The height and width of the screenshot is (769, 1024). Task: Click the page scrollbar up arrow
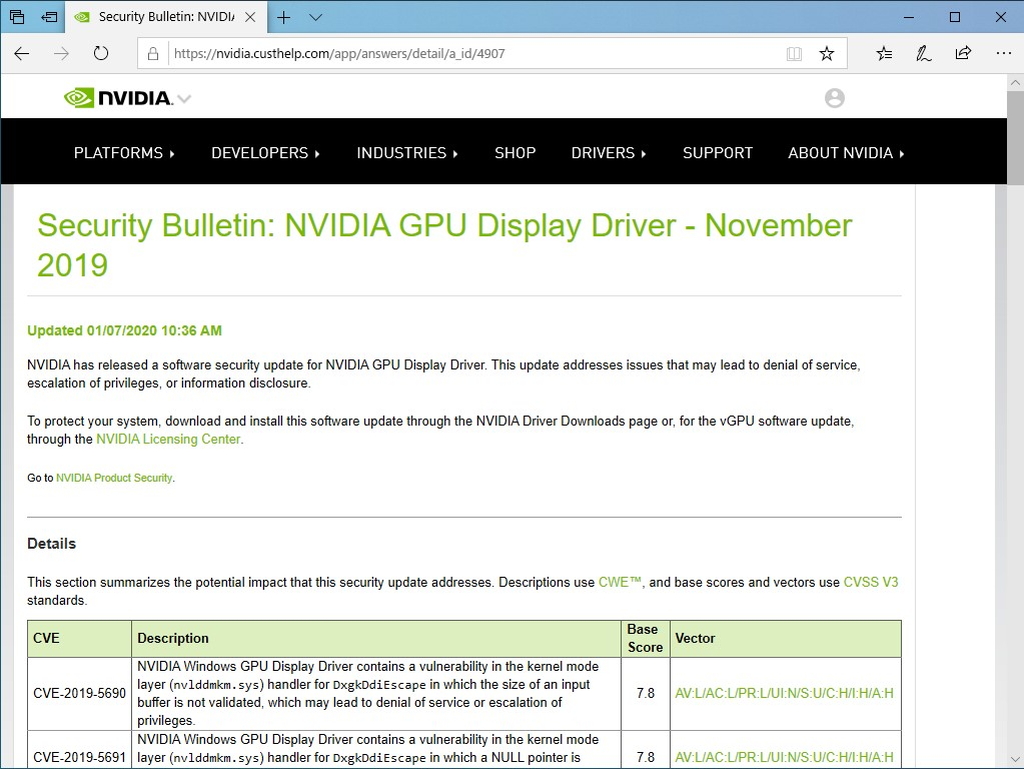tap(1015, 83)
